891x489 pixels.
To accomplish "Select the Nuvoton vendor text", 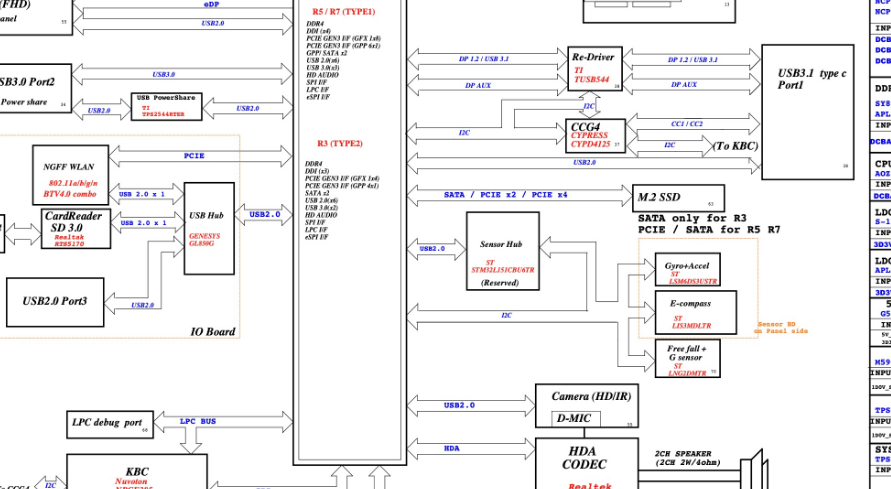I will [131, 481].
